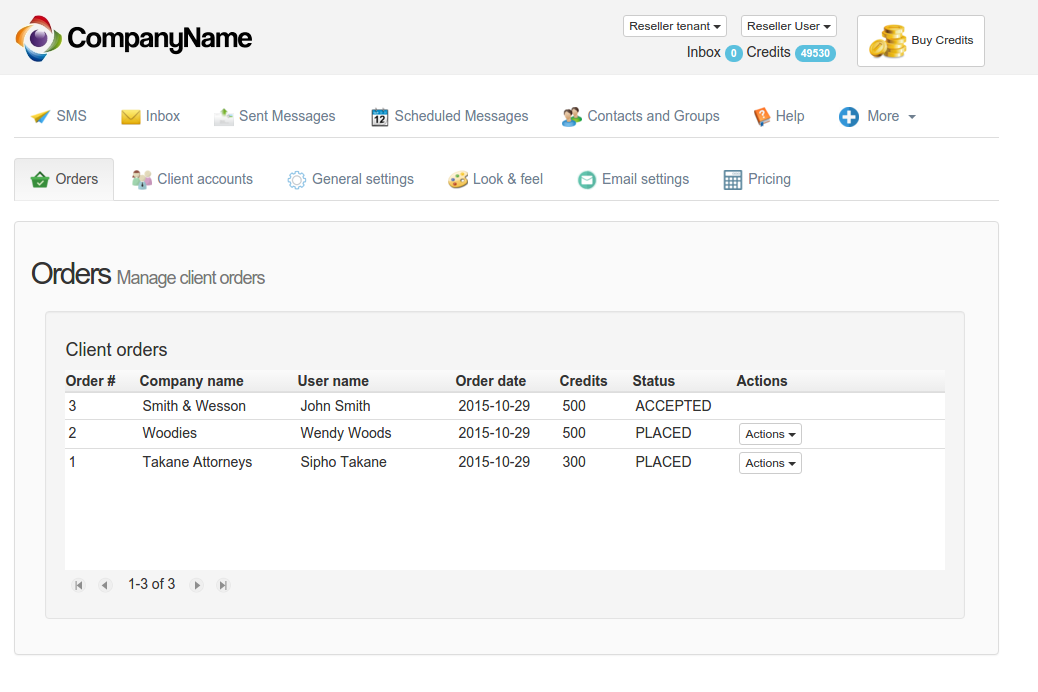Screen dimensions: 1038x692
Task: Open Actions dropdown for Takane Attorneys order
Action: [770, 463]
